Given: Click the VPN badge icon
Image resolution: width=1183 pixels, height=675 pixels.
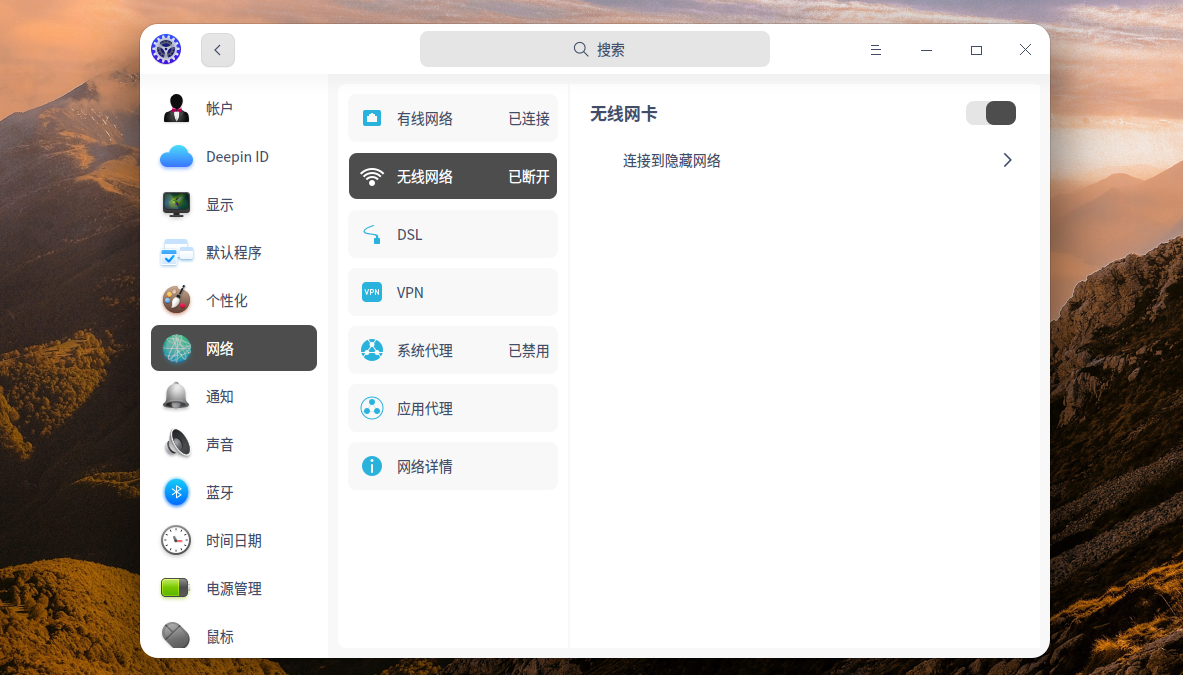Looking at the screenshot, I should click(x=372, y=292).
